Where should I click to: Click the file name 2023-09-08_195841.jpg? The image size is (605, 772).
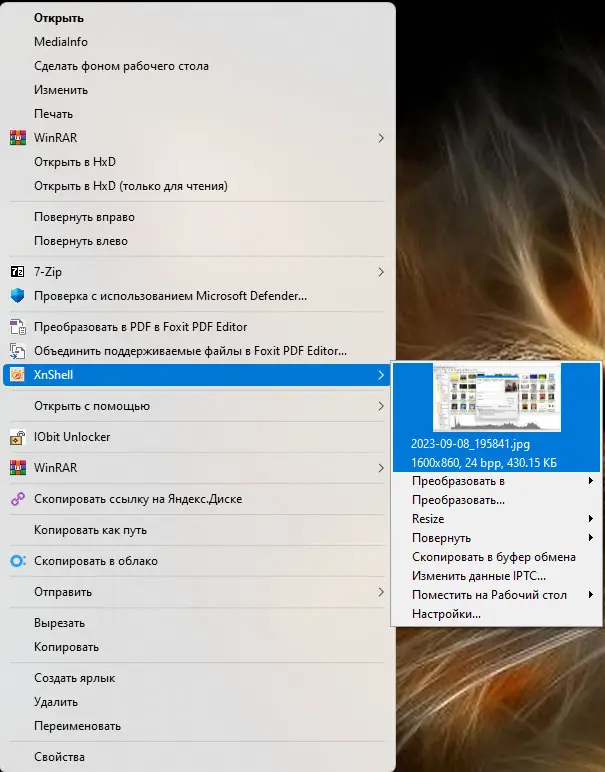click(471, 444)
